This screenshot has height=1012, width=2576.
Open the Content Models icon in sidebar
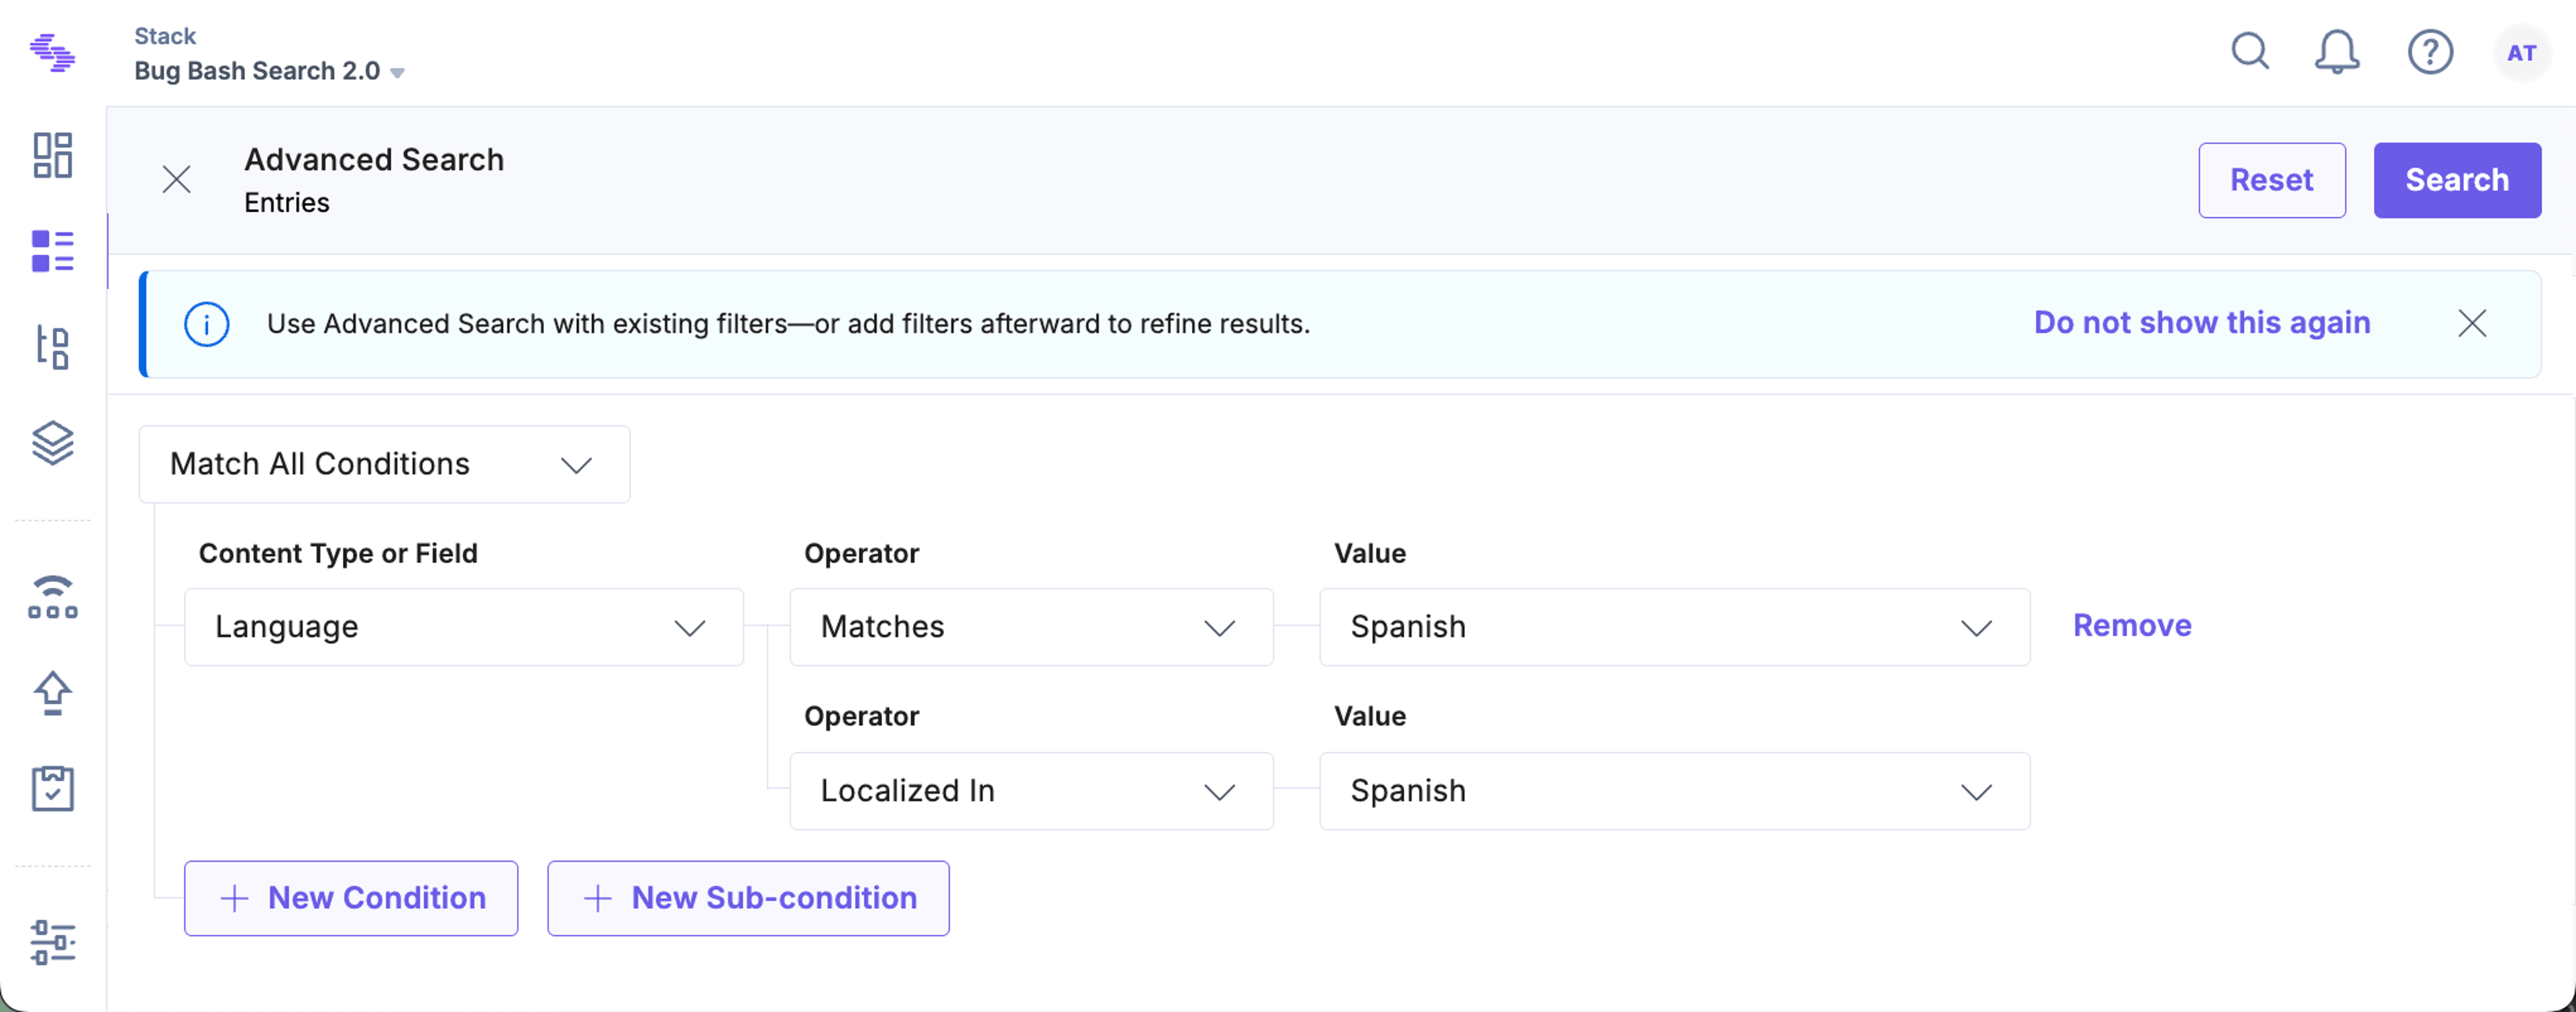click(52, 347)
